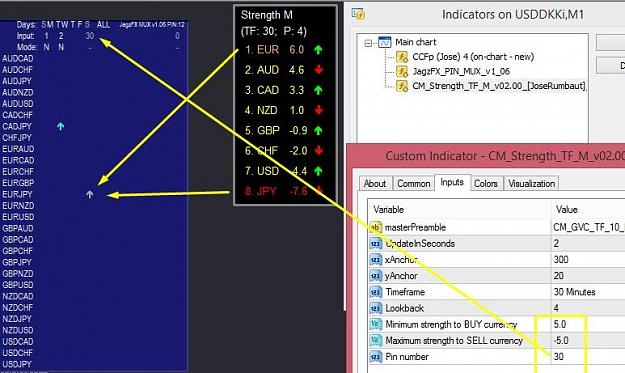
Task: Click the EUR up arrow in Strength panel
Action: click(x=318, y=50)
